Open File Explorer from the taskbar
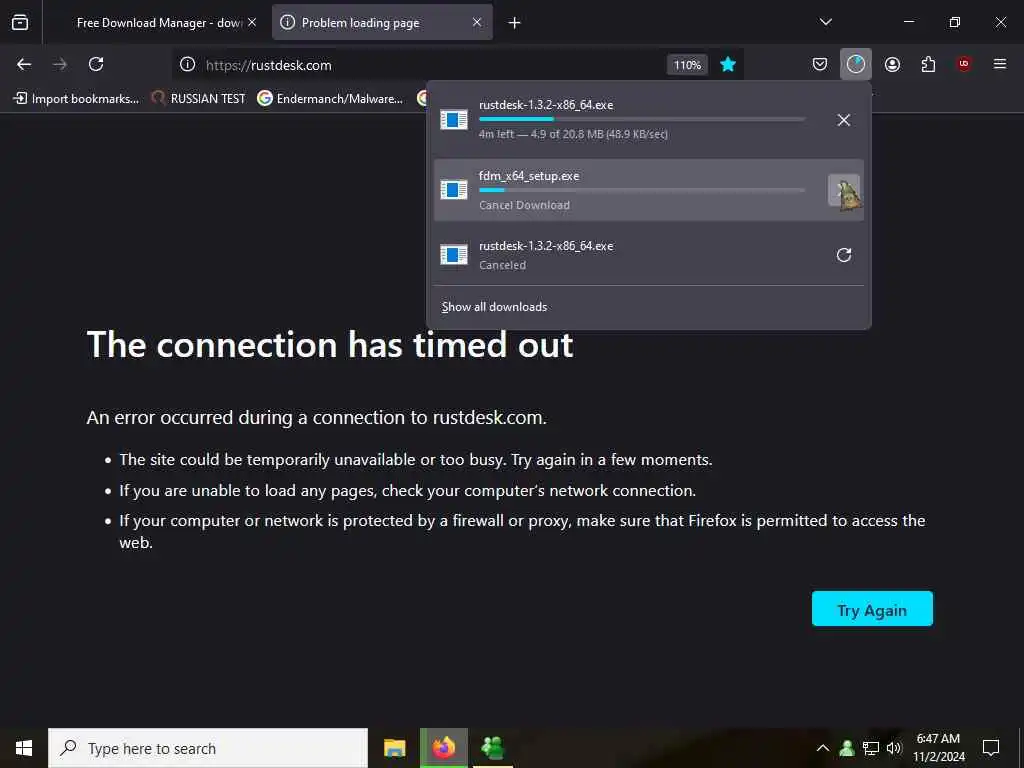The image size is (1024, 768). (x=394, y=748)
